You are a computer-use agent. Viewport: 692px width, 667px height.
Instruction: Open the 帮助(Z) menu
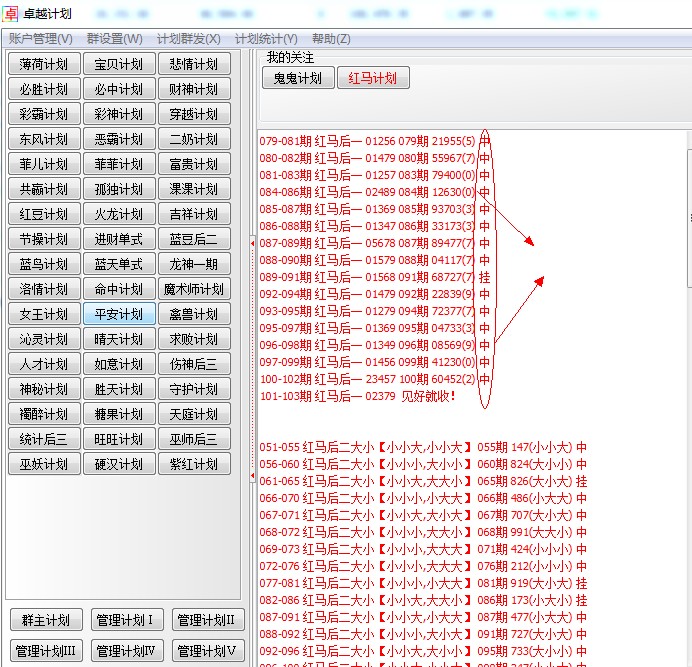pos(331,39)
